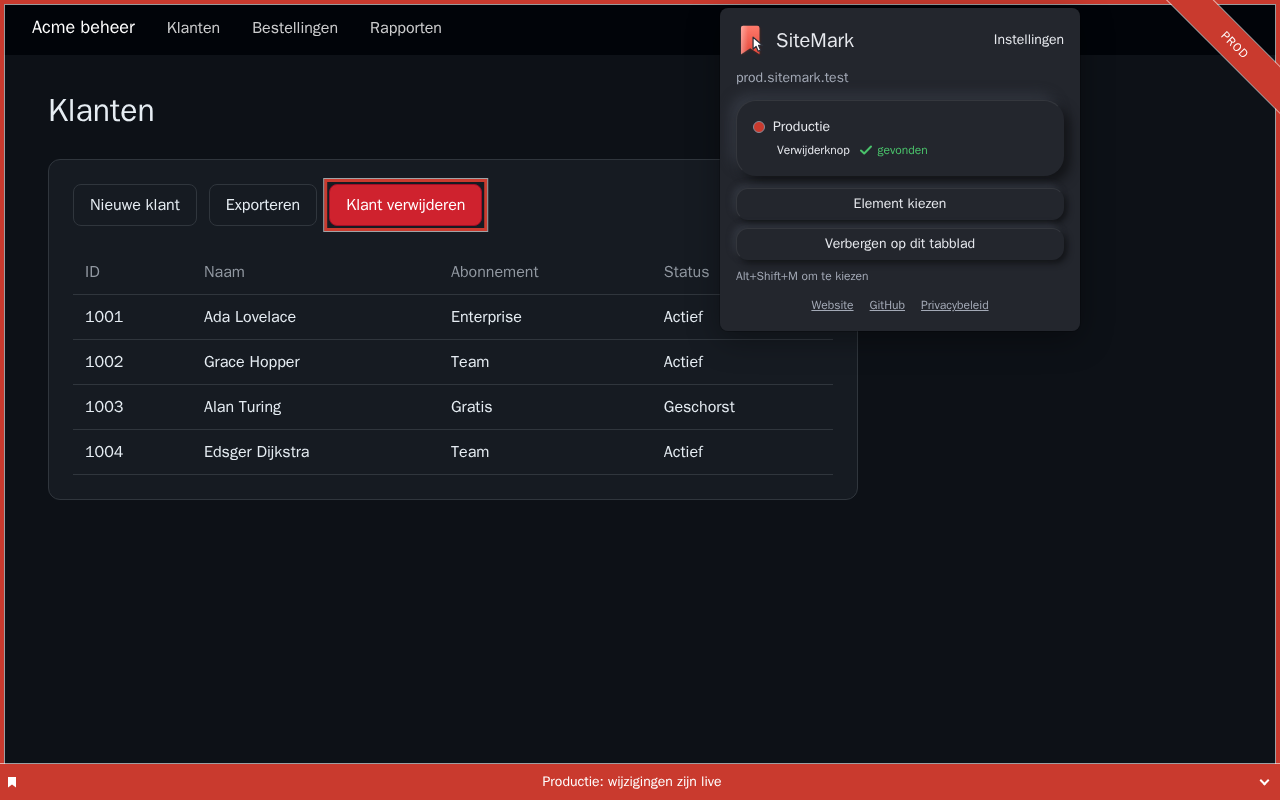The height and width of the screenshot is (800, 1280).
Task: Open the Rapporten navigation item
Action: click(406, 28)
